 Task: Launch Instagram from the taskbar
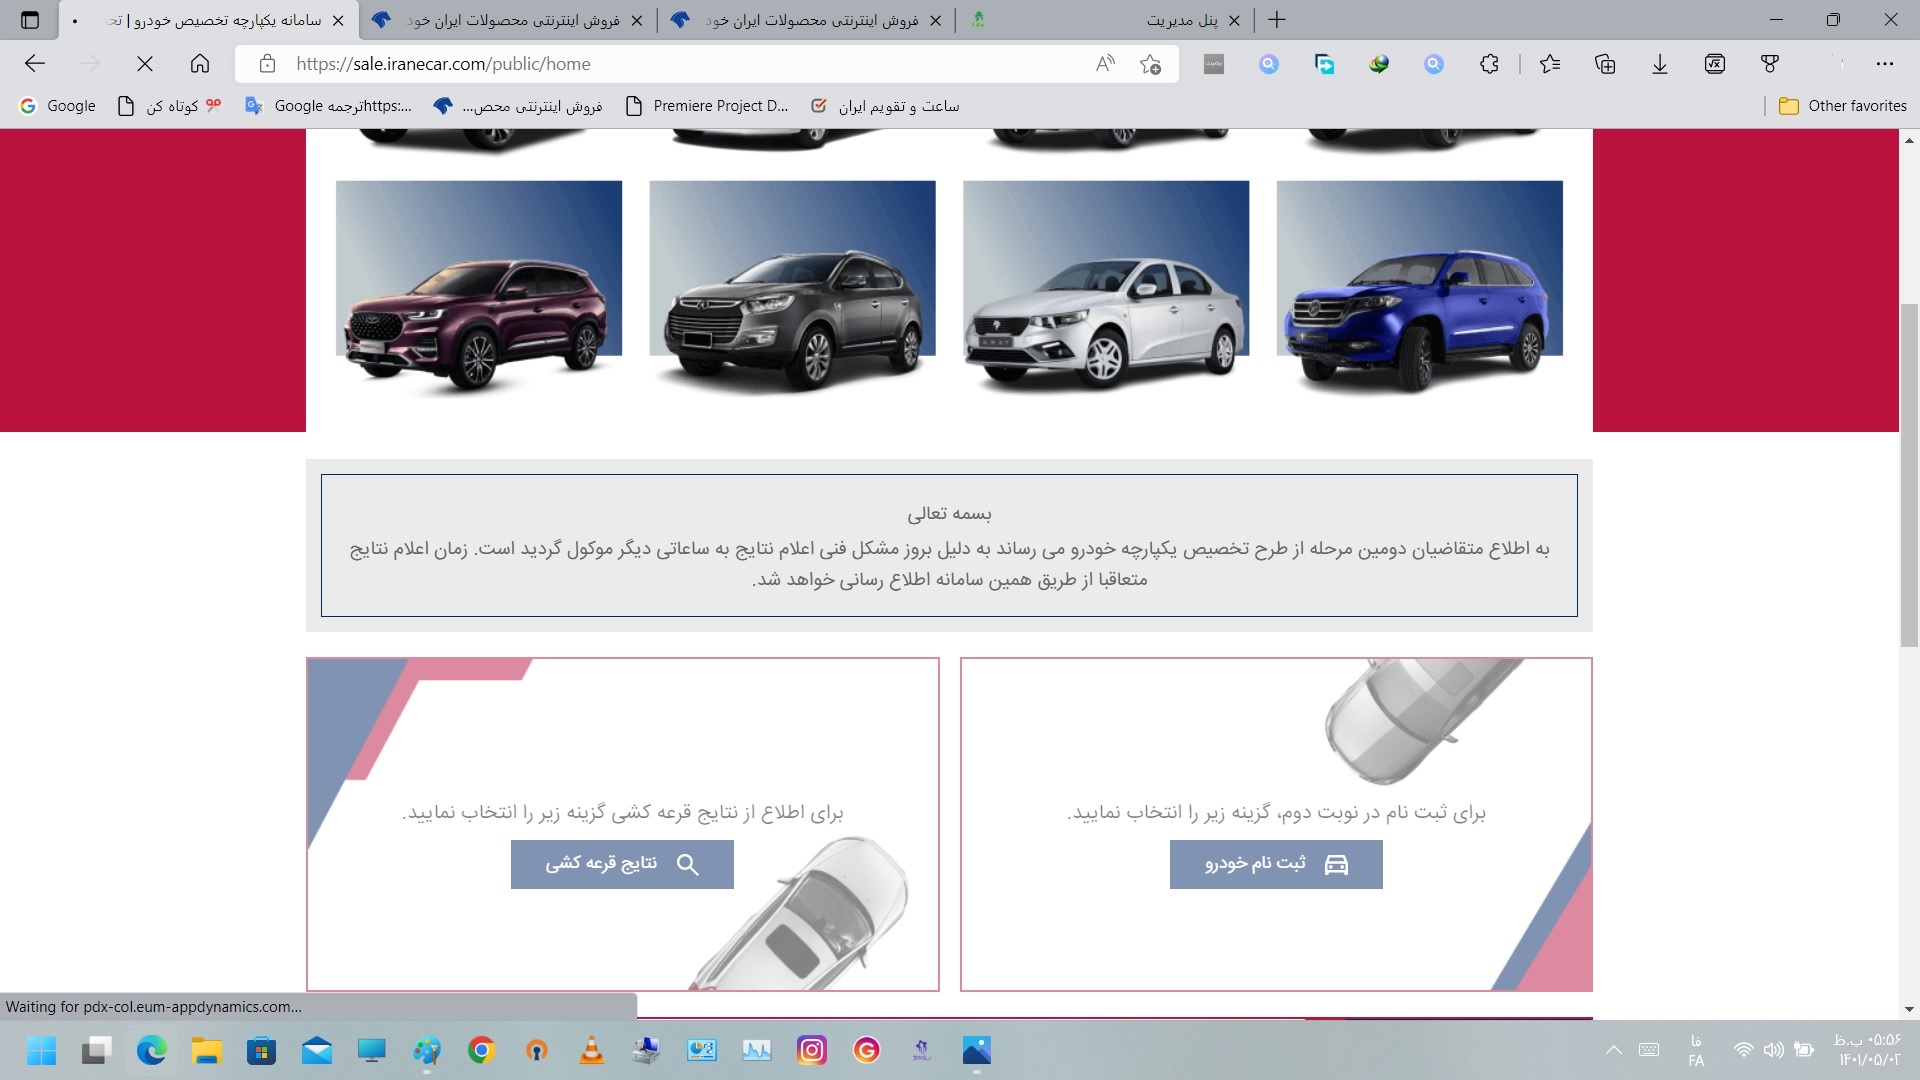click(x=812, y=1051)
